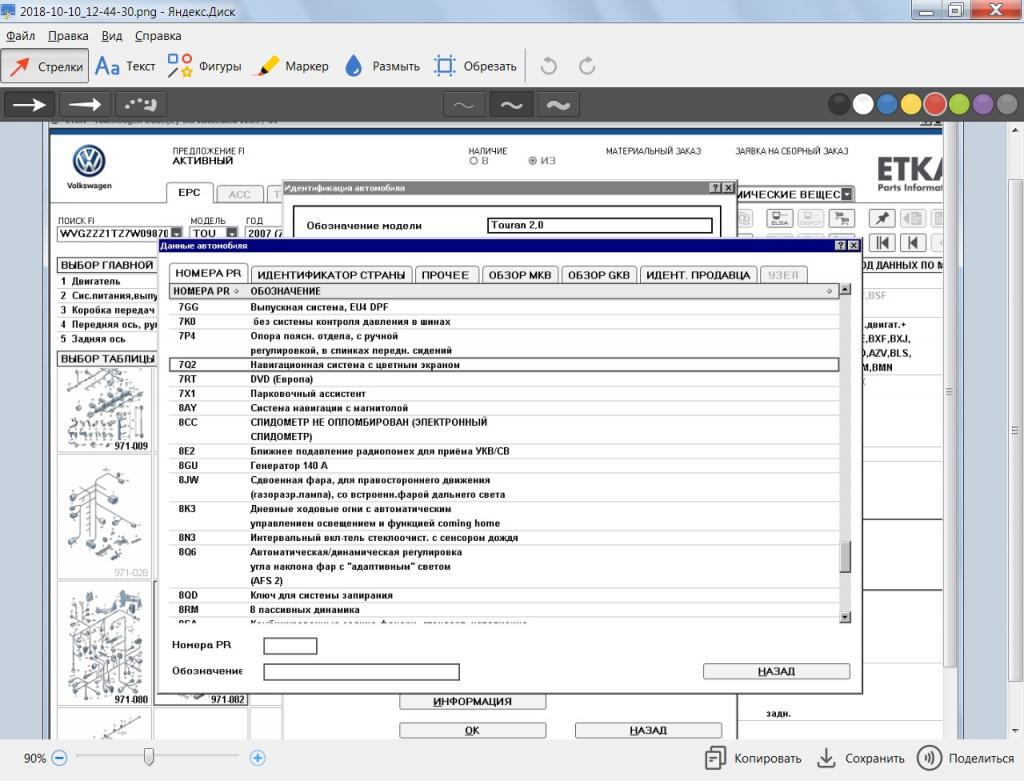Click help icon of Идентификация автомобиля dialog

(x=716, y=188)
